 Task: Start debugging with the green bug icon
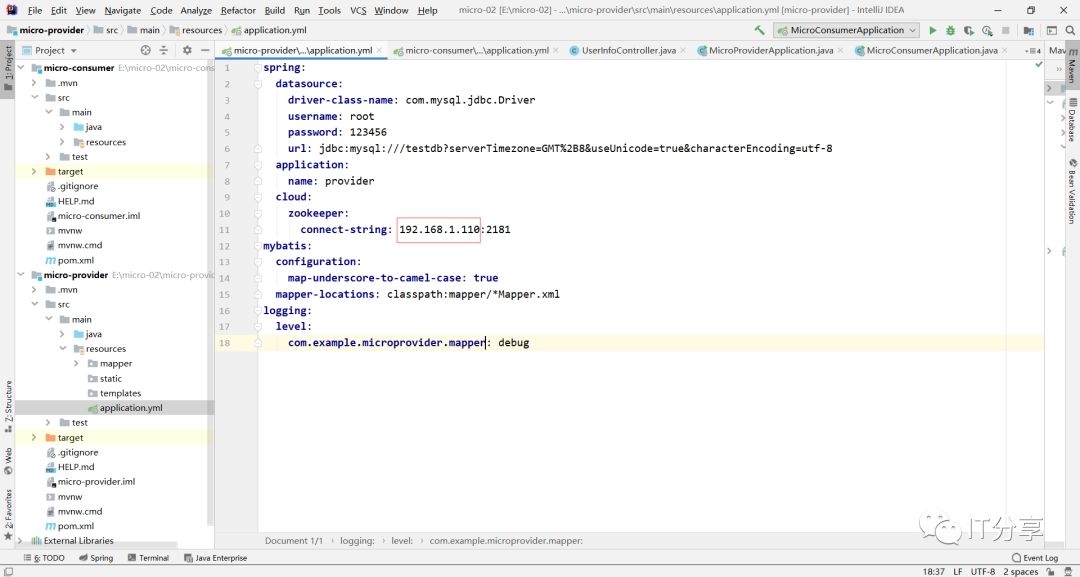pyautogui.click(x=951, y=30)
